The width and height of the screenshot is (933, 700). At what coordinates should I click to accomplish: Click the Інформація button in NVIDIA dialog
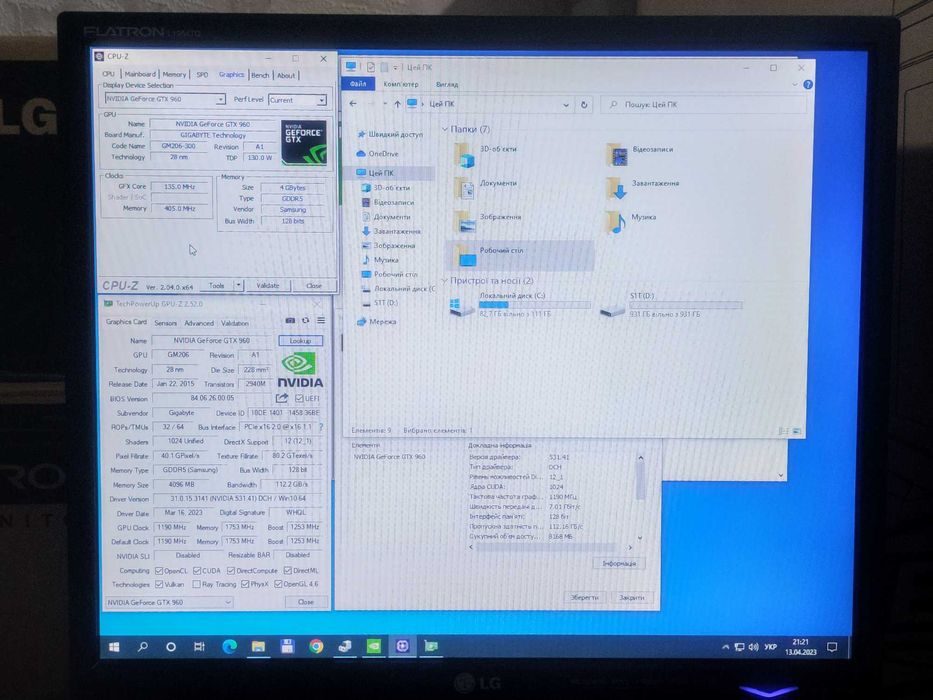coord(619,563)
